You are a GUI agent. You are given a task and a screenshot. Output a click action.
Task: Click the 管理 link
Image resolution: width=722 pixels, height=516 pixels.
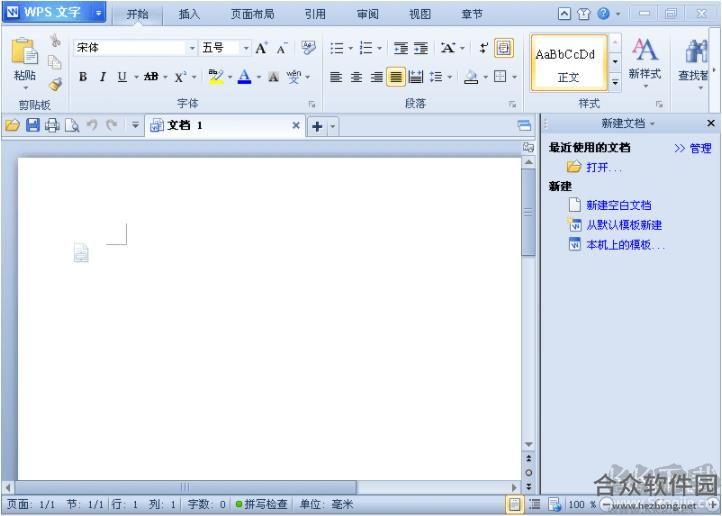coord(700,148)
